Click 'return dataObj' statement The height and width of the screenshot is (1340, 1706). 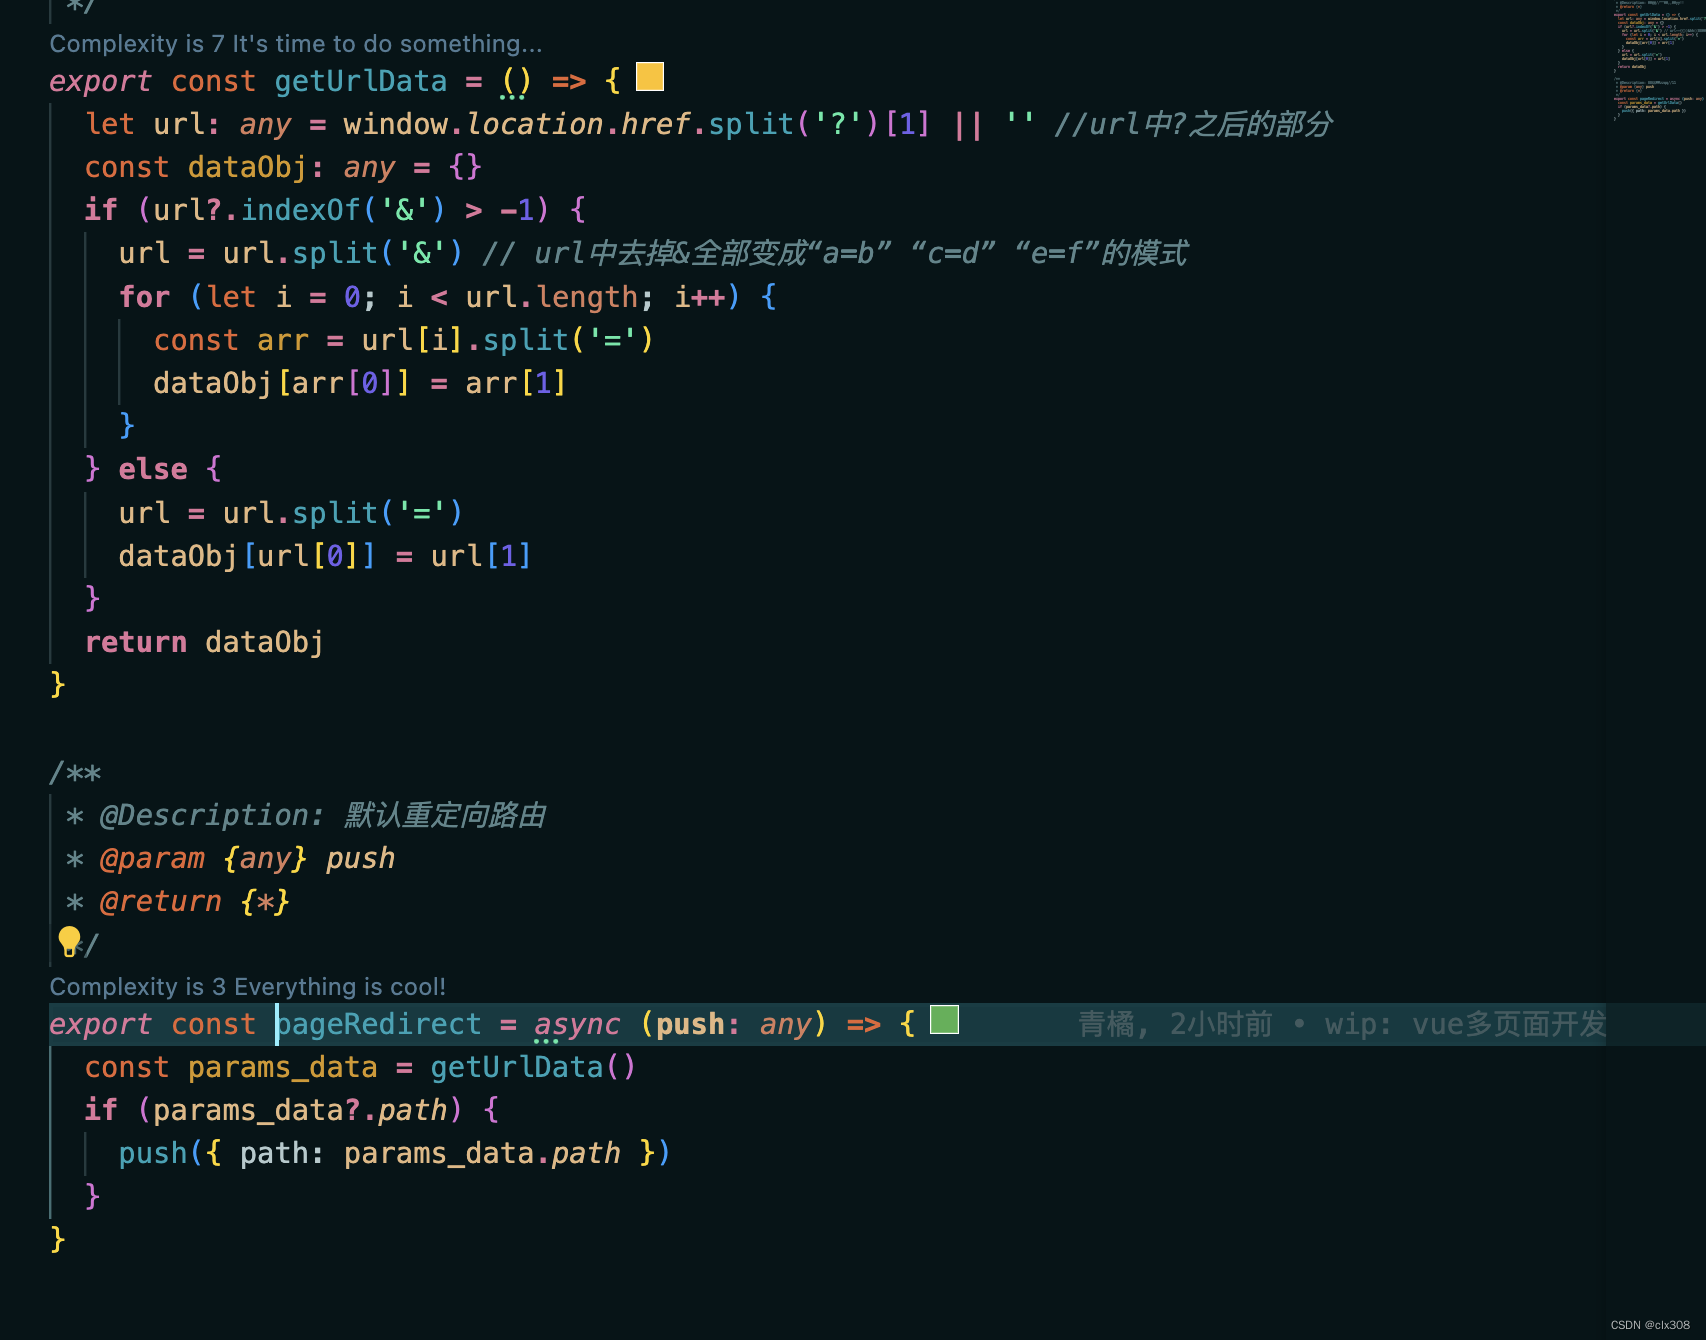click(205, 642)
